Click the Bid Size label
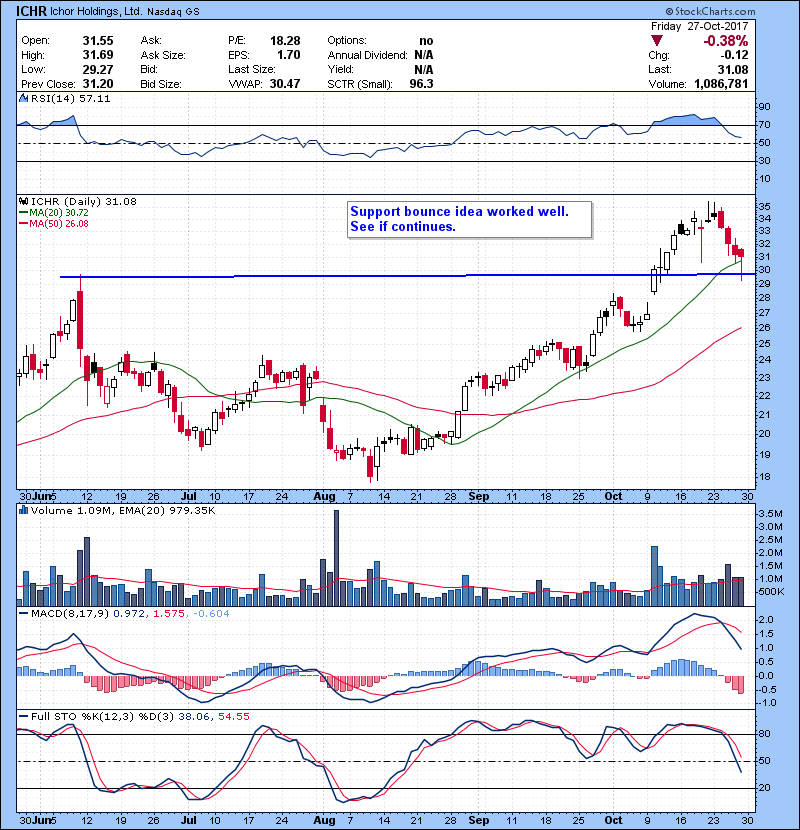Image resolution: width=800 pixels, height=830 pixels. (x=161, y=84)
